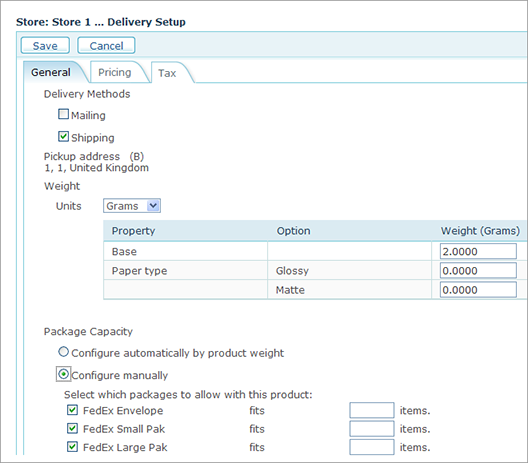The image size is (528, 463).
Task: Select the Configure manually radio button
Action: [63, 374]
